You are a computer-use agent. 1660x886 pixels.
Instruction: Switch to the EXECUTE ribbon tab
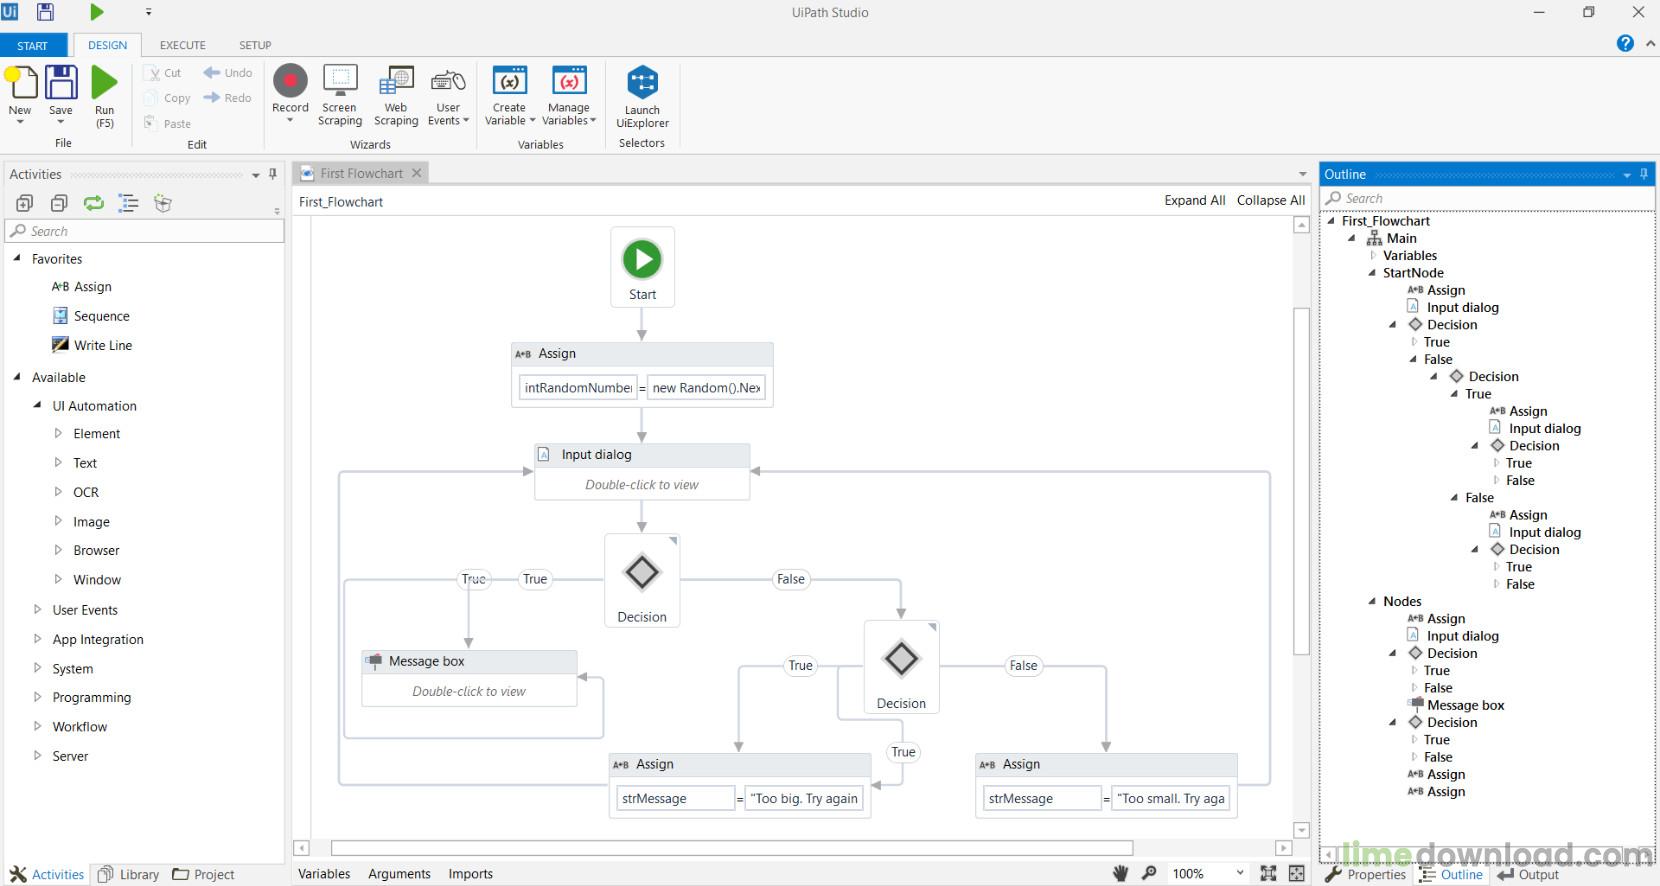pyautogui.click(x=183, y=45)
